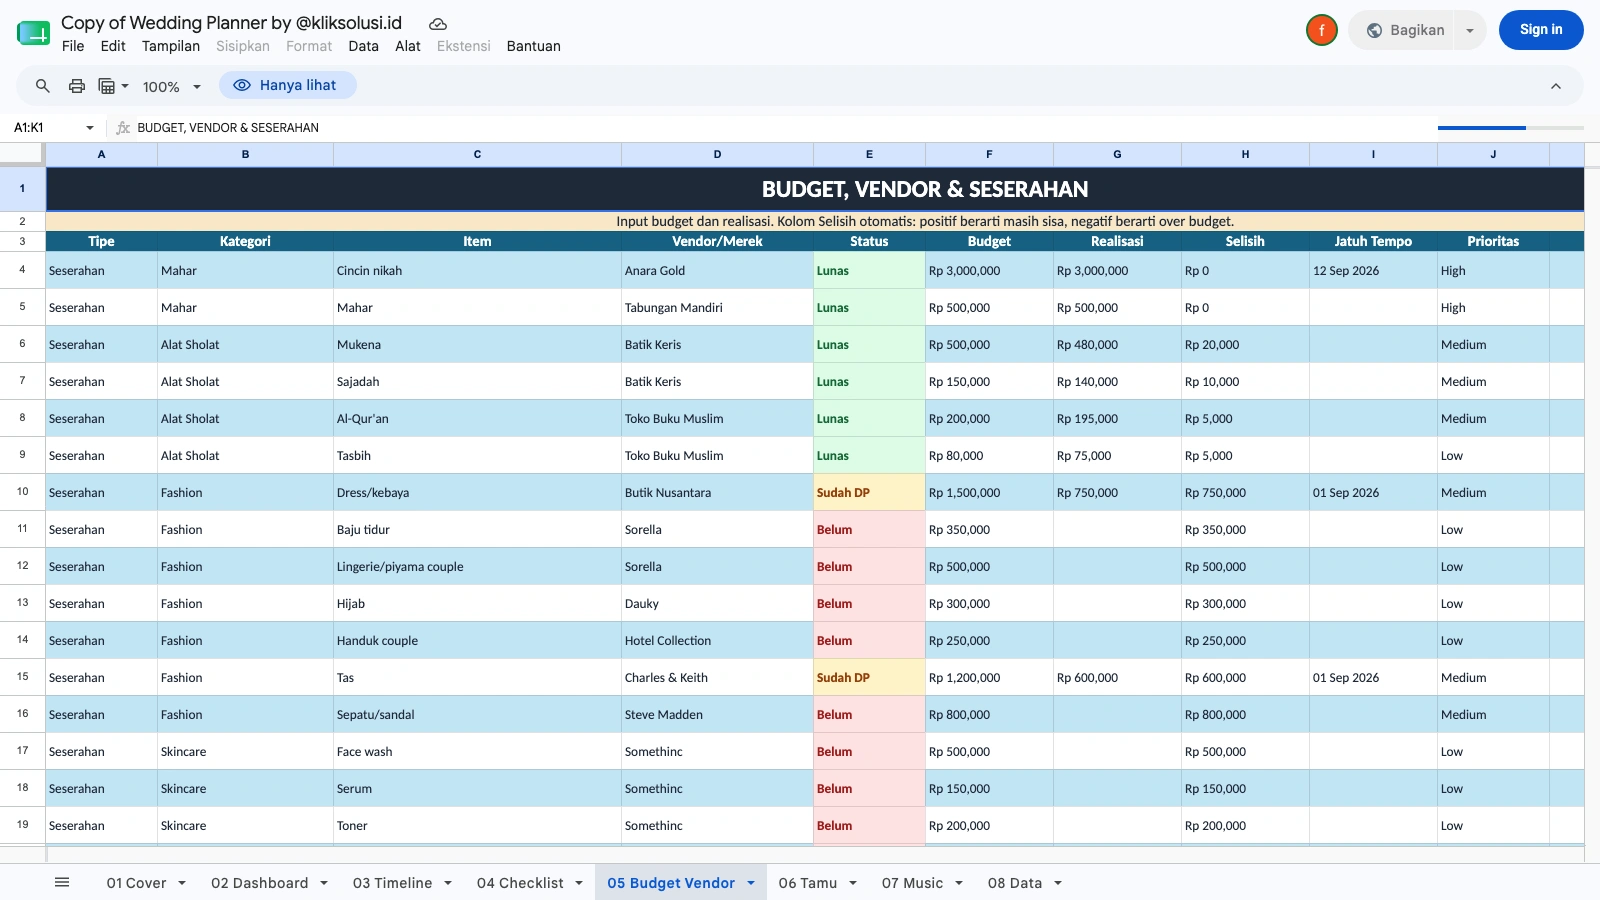
Task: Select the Cincin nikah item cell
Action: 477,271
